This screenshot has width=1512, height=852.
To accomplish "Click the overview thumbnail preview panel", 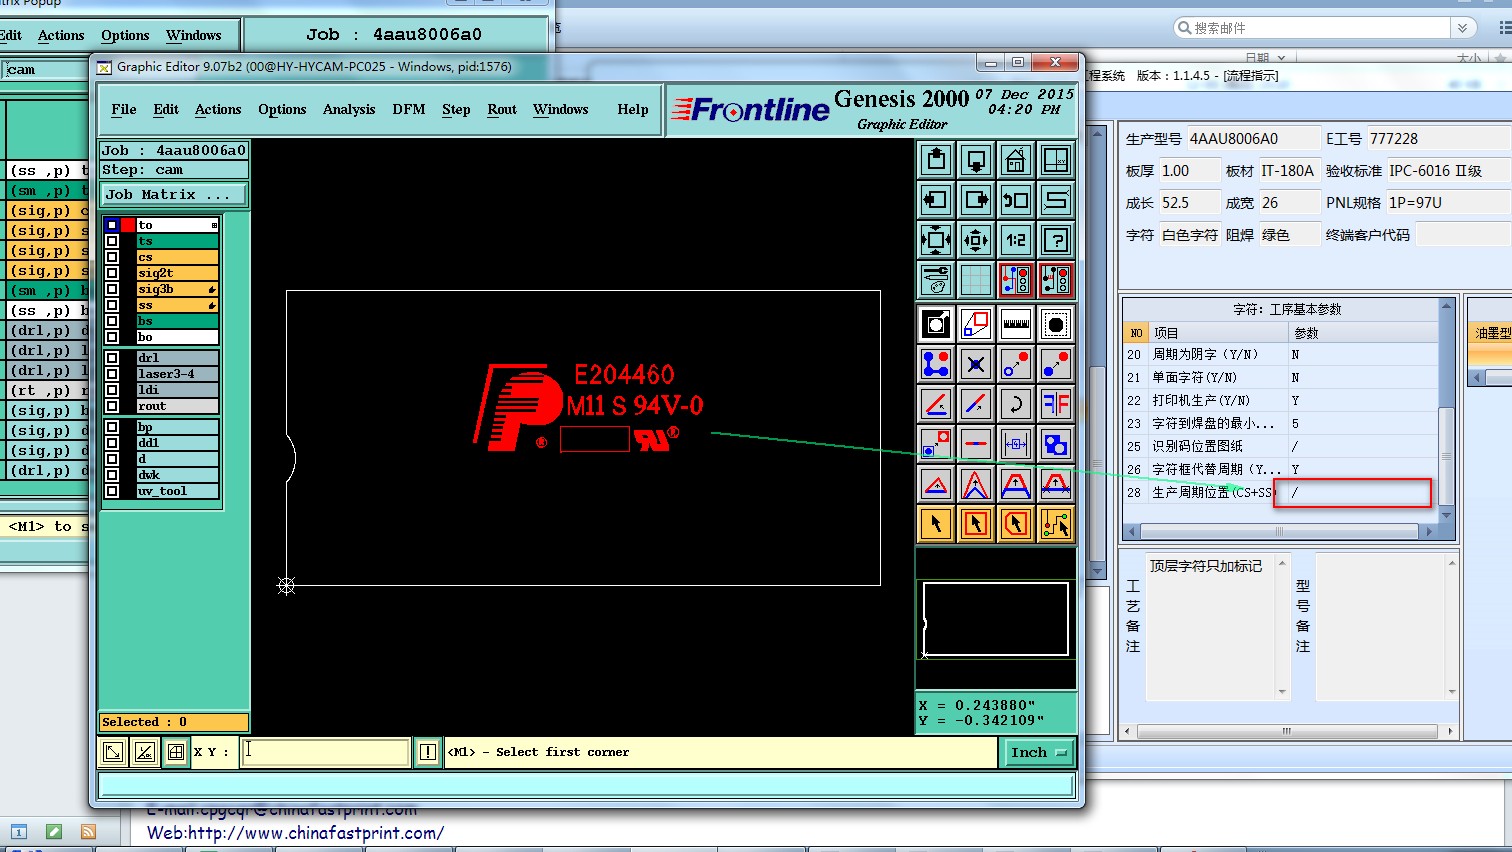I will click(995, 620).
